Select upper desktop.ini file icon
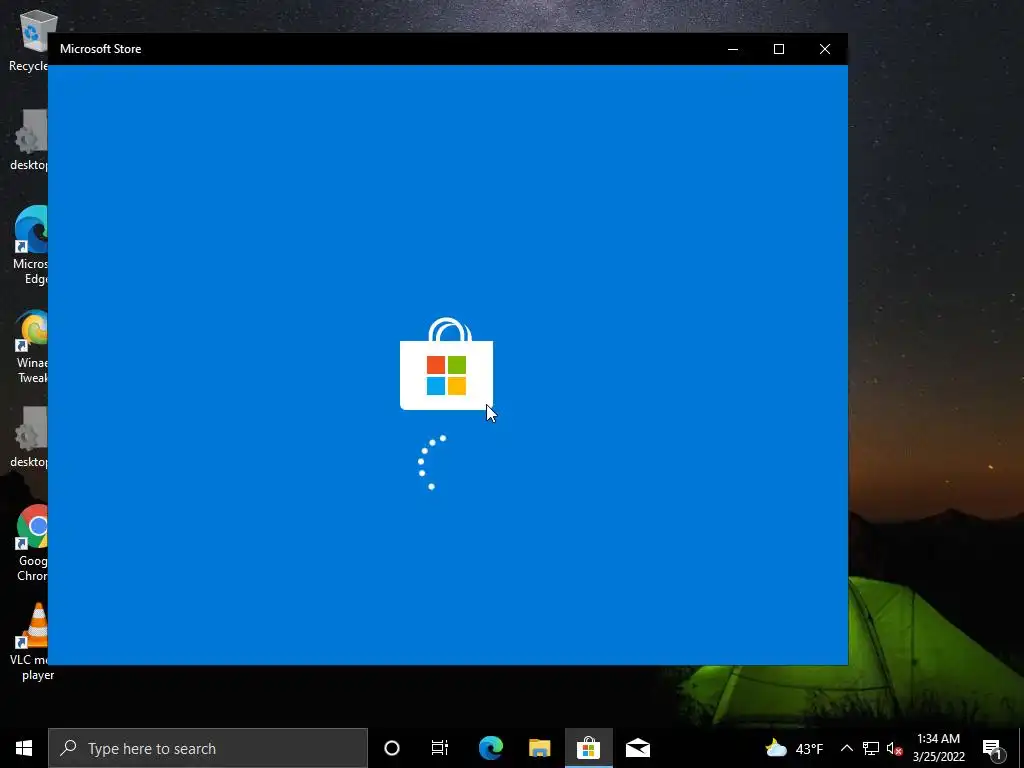 (x=29, y=140)
